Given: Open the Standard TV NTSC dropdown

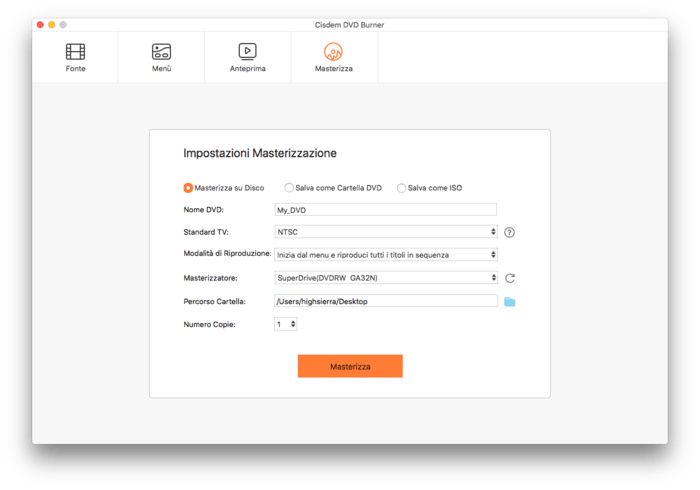Looking at the screenshot, I should [385, 232].
